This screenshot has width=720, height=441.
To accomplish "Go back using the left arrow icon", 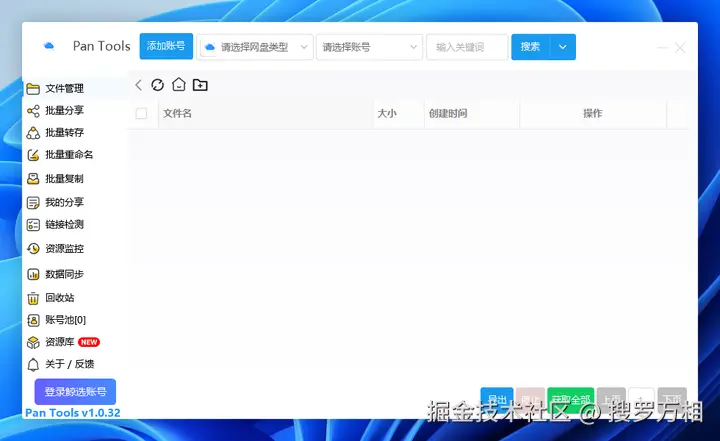I will 139,85.
